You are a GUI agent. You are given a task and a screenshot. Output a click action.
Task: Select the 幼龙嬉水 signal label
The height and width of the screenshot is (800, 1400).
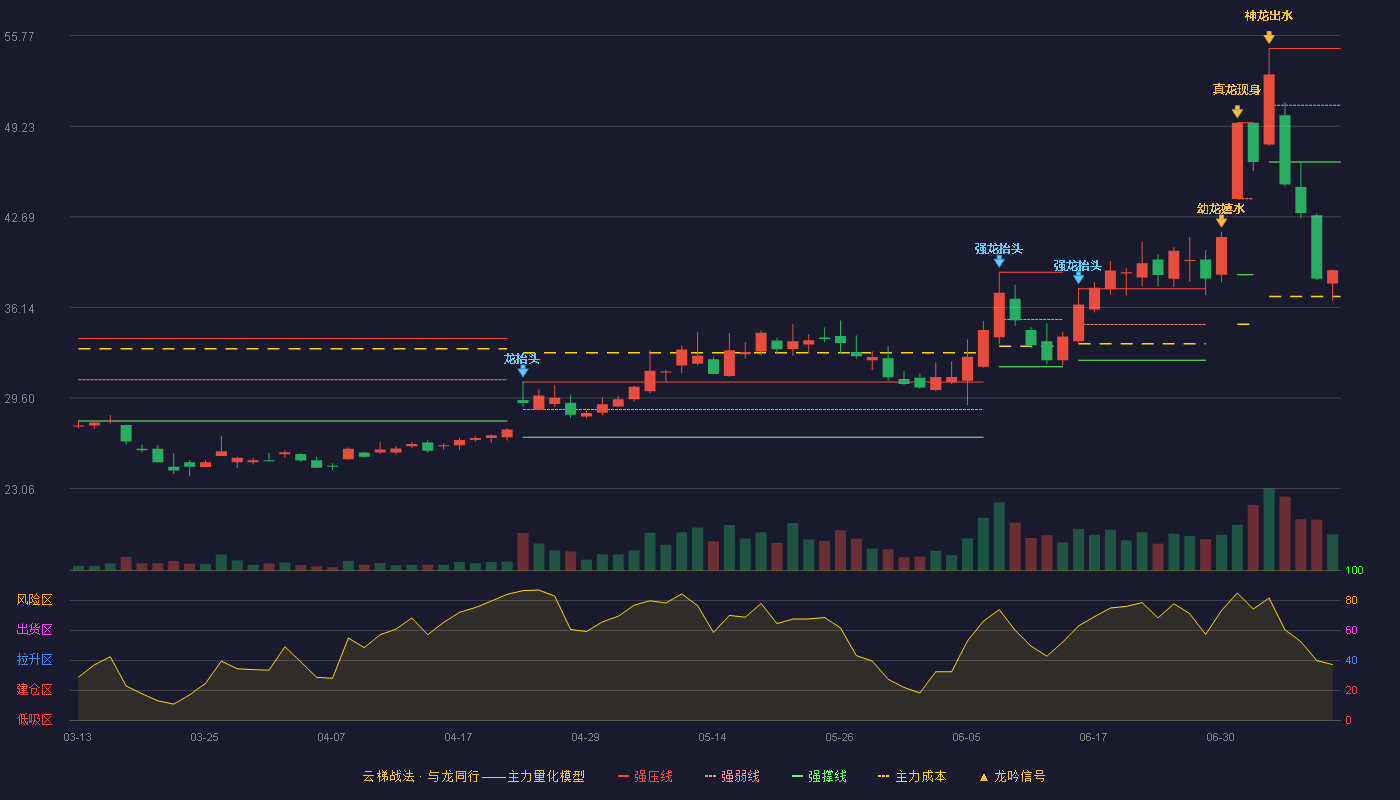[1221, 209]
